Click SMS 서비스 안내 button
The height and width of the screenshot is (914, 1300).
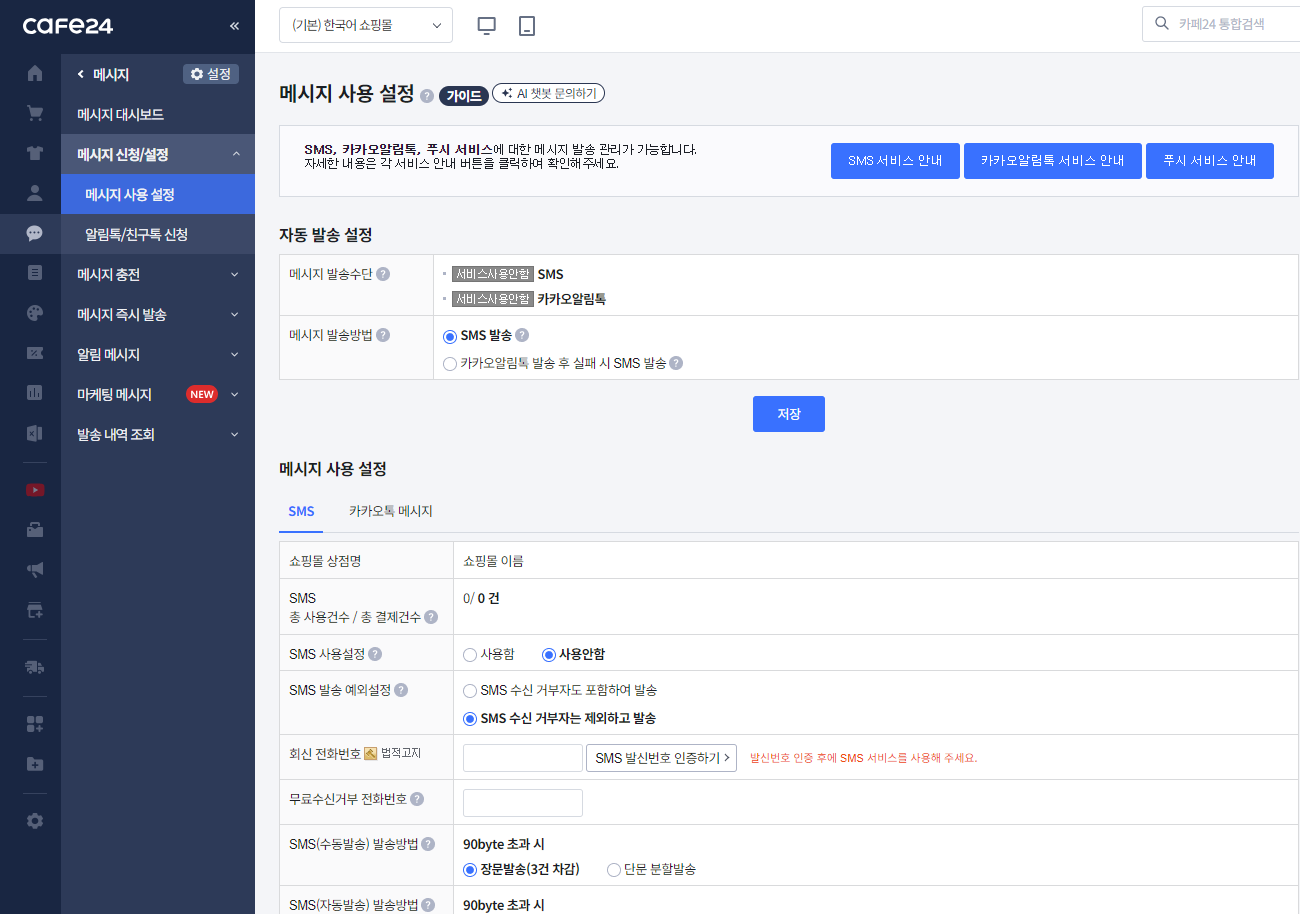click(x=895, y=161)
